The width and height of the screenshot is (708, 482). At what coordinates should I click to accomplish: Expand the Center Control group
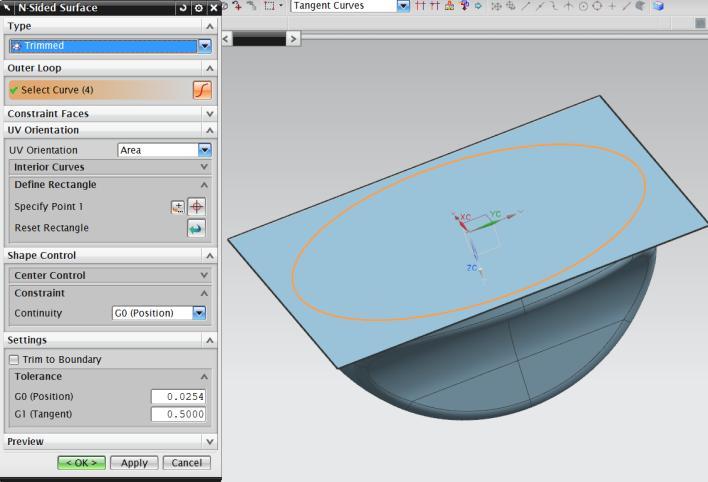point(204,276)
